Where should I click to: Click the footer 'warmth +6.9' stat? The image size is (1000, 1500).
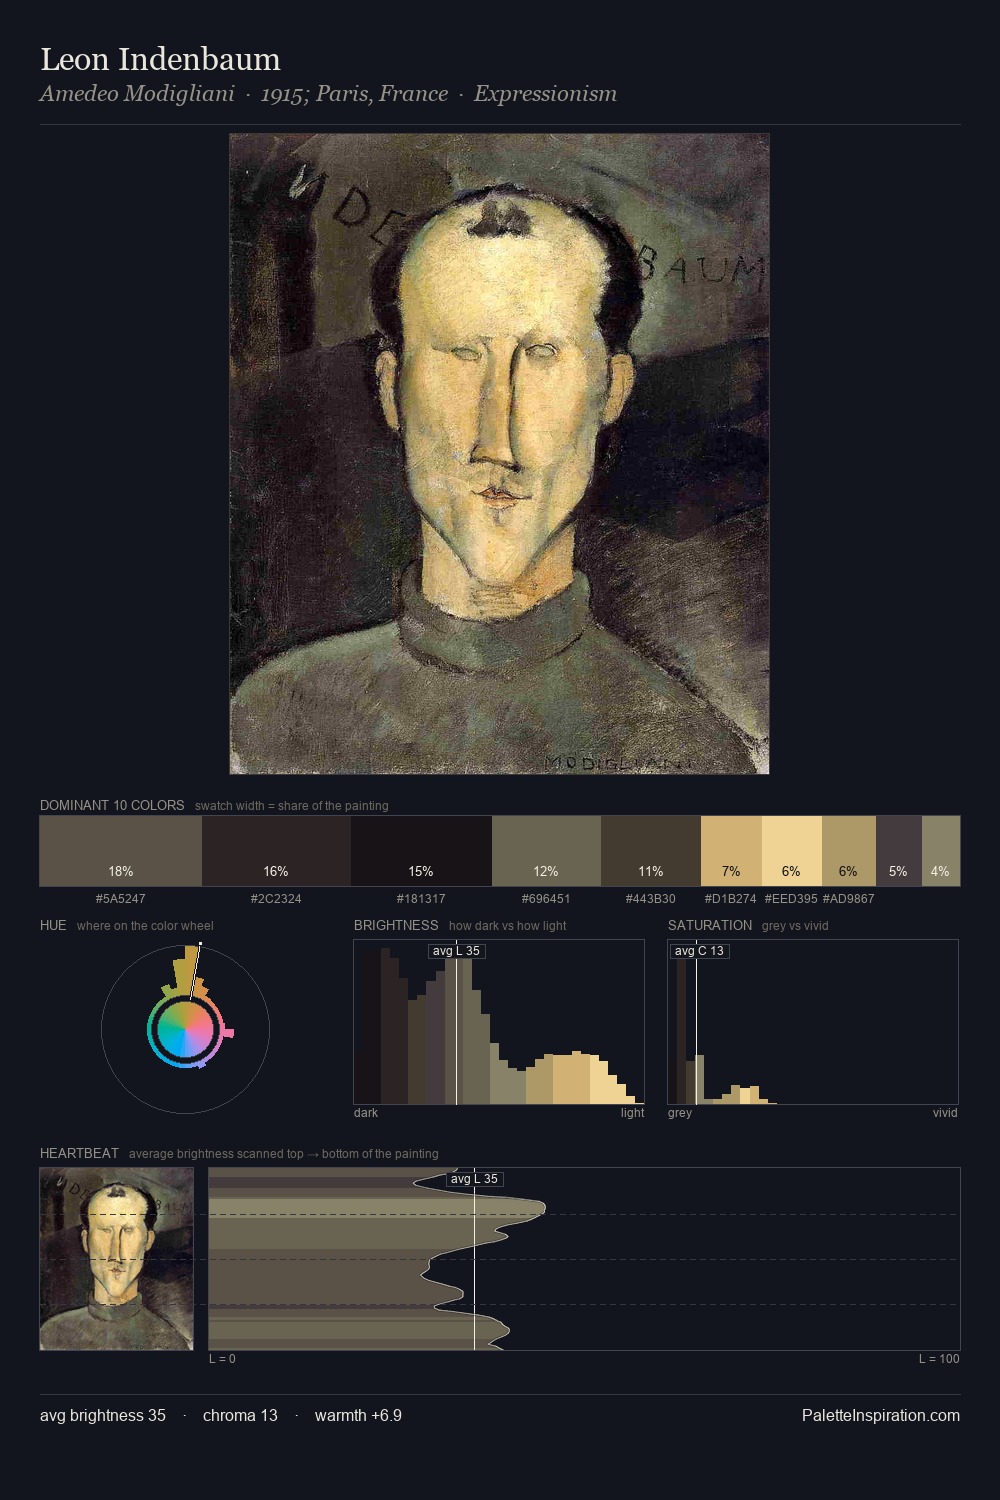(x=358, y=1415)
